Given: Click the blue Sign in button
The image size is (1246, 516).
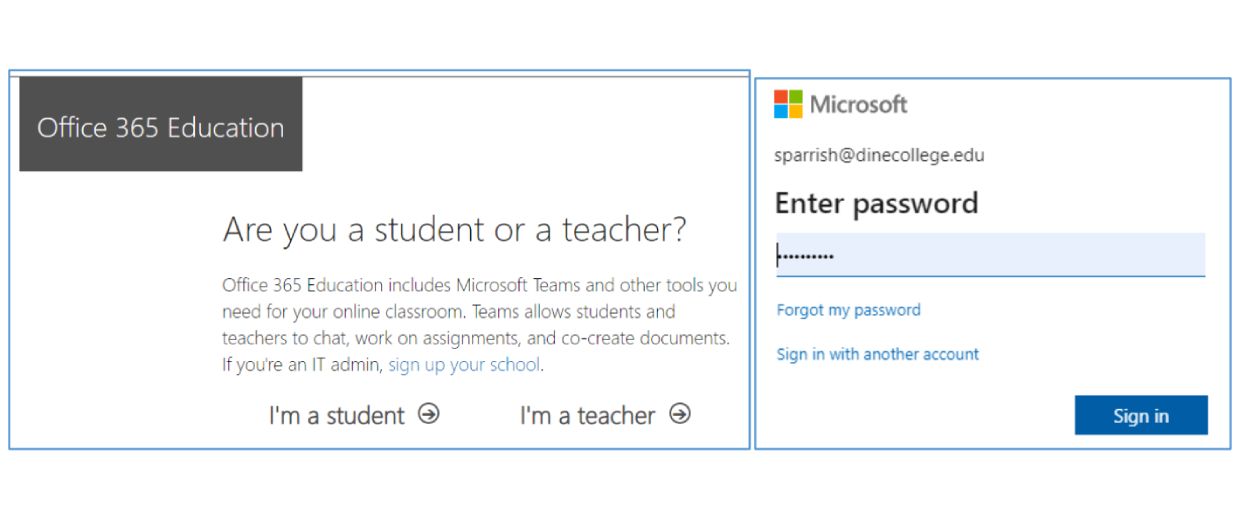Looking at the screenshot, I should pos(1141,416).
